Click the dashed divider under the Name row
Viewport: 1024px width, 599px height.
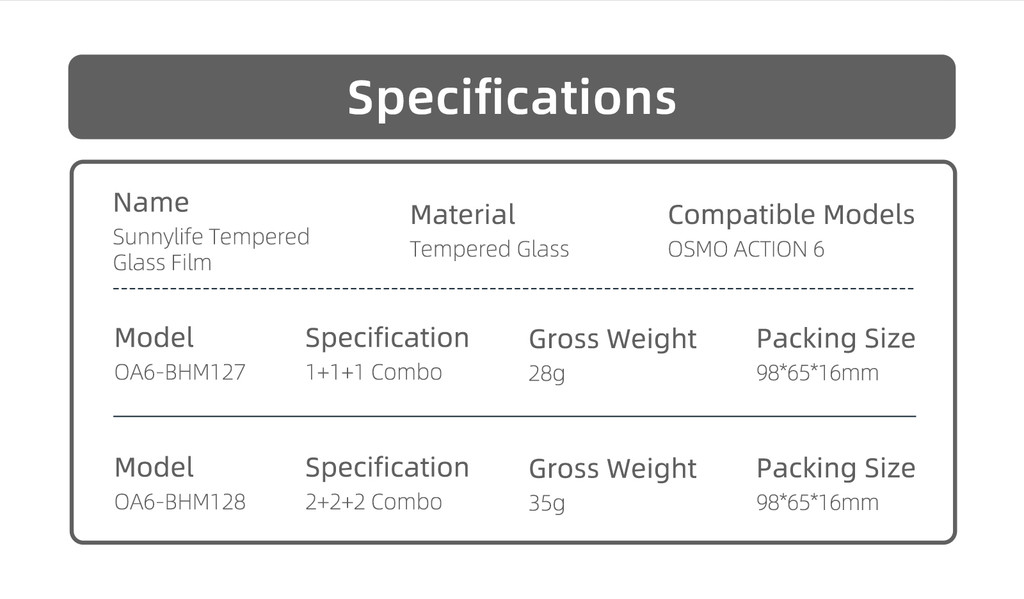[513, 289]
